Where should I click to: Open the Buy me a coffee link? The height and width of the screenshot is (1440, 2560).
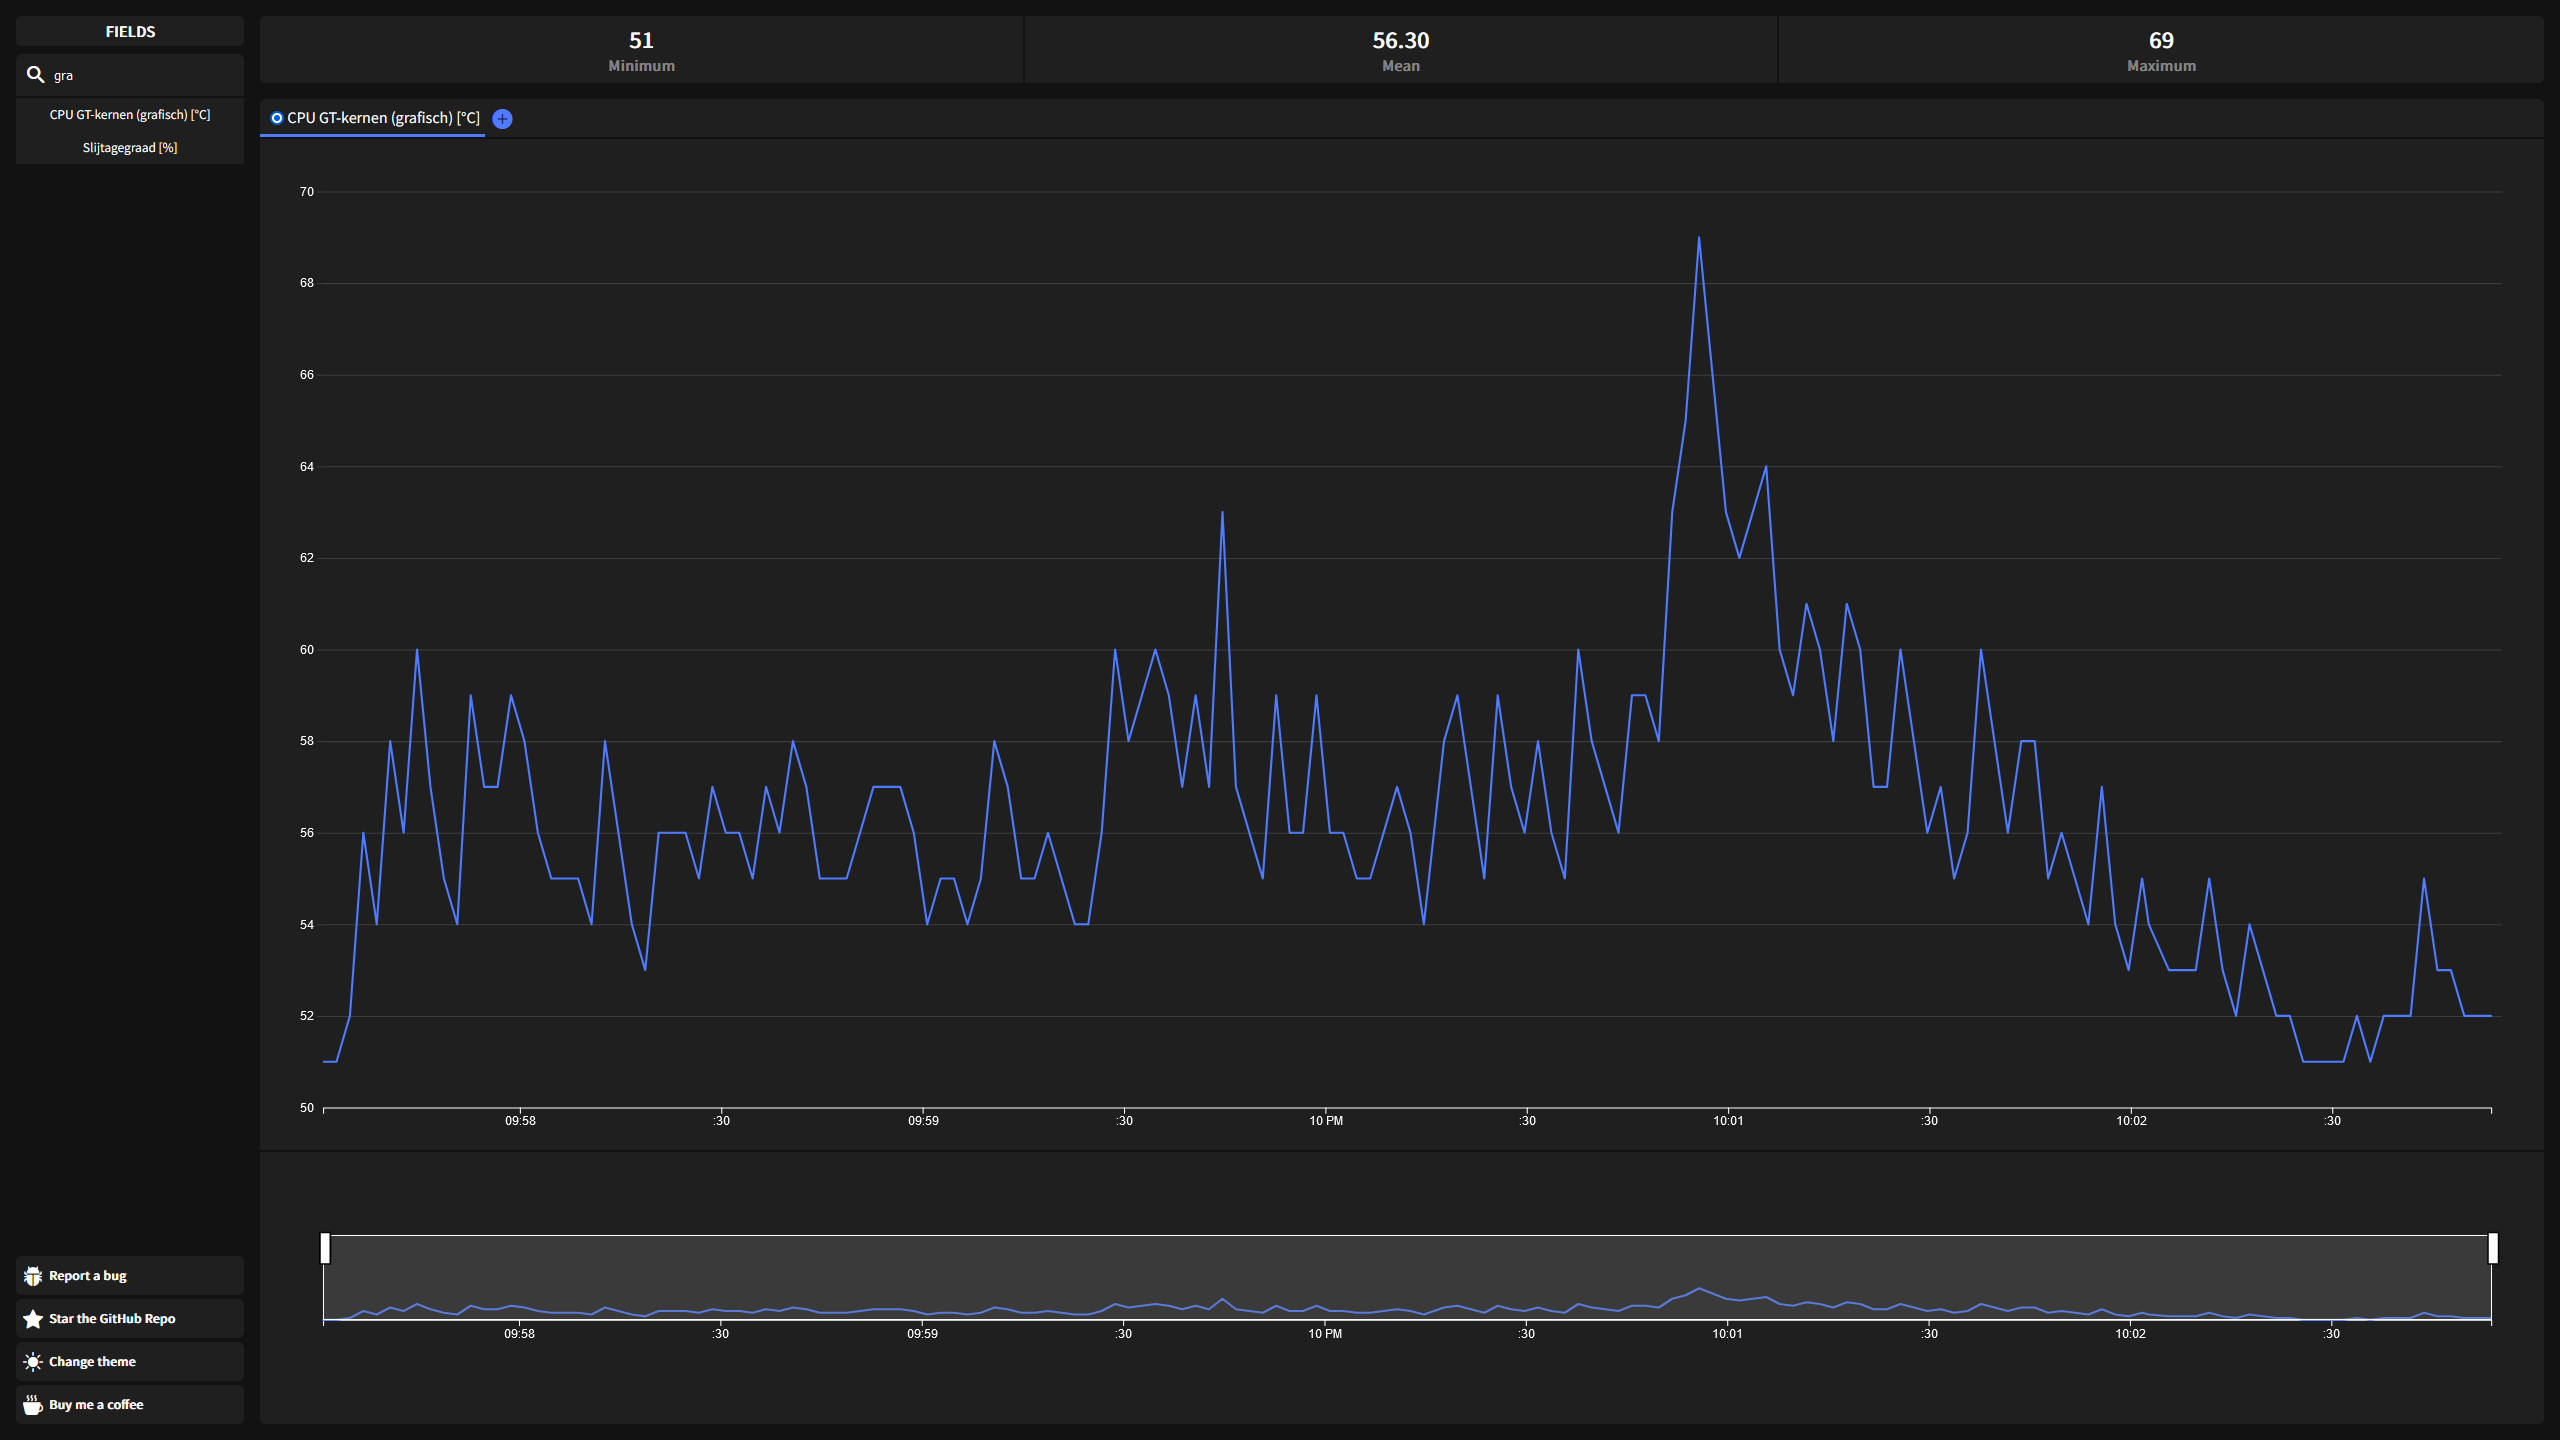click(96, 1405)
